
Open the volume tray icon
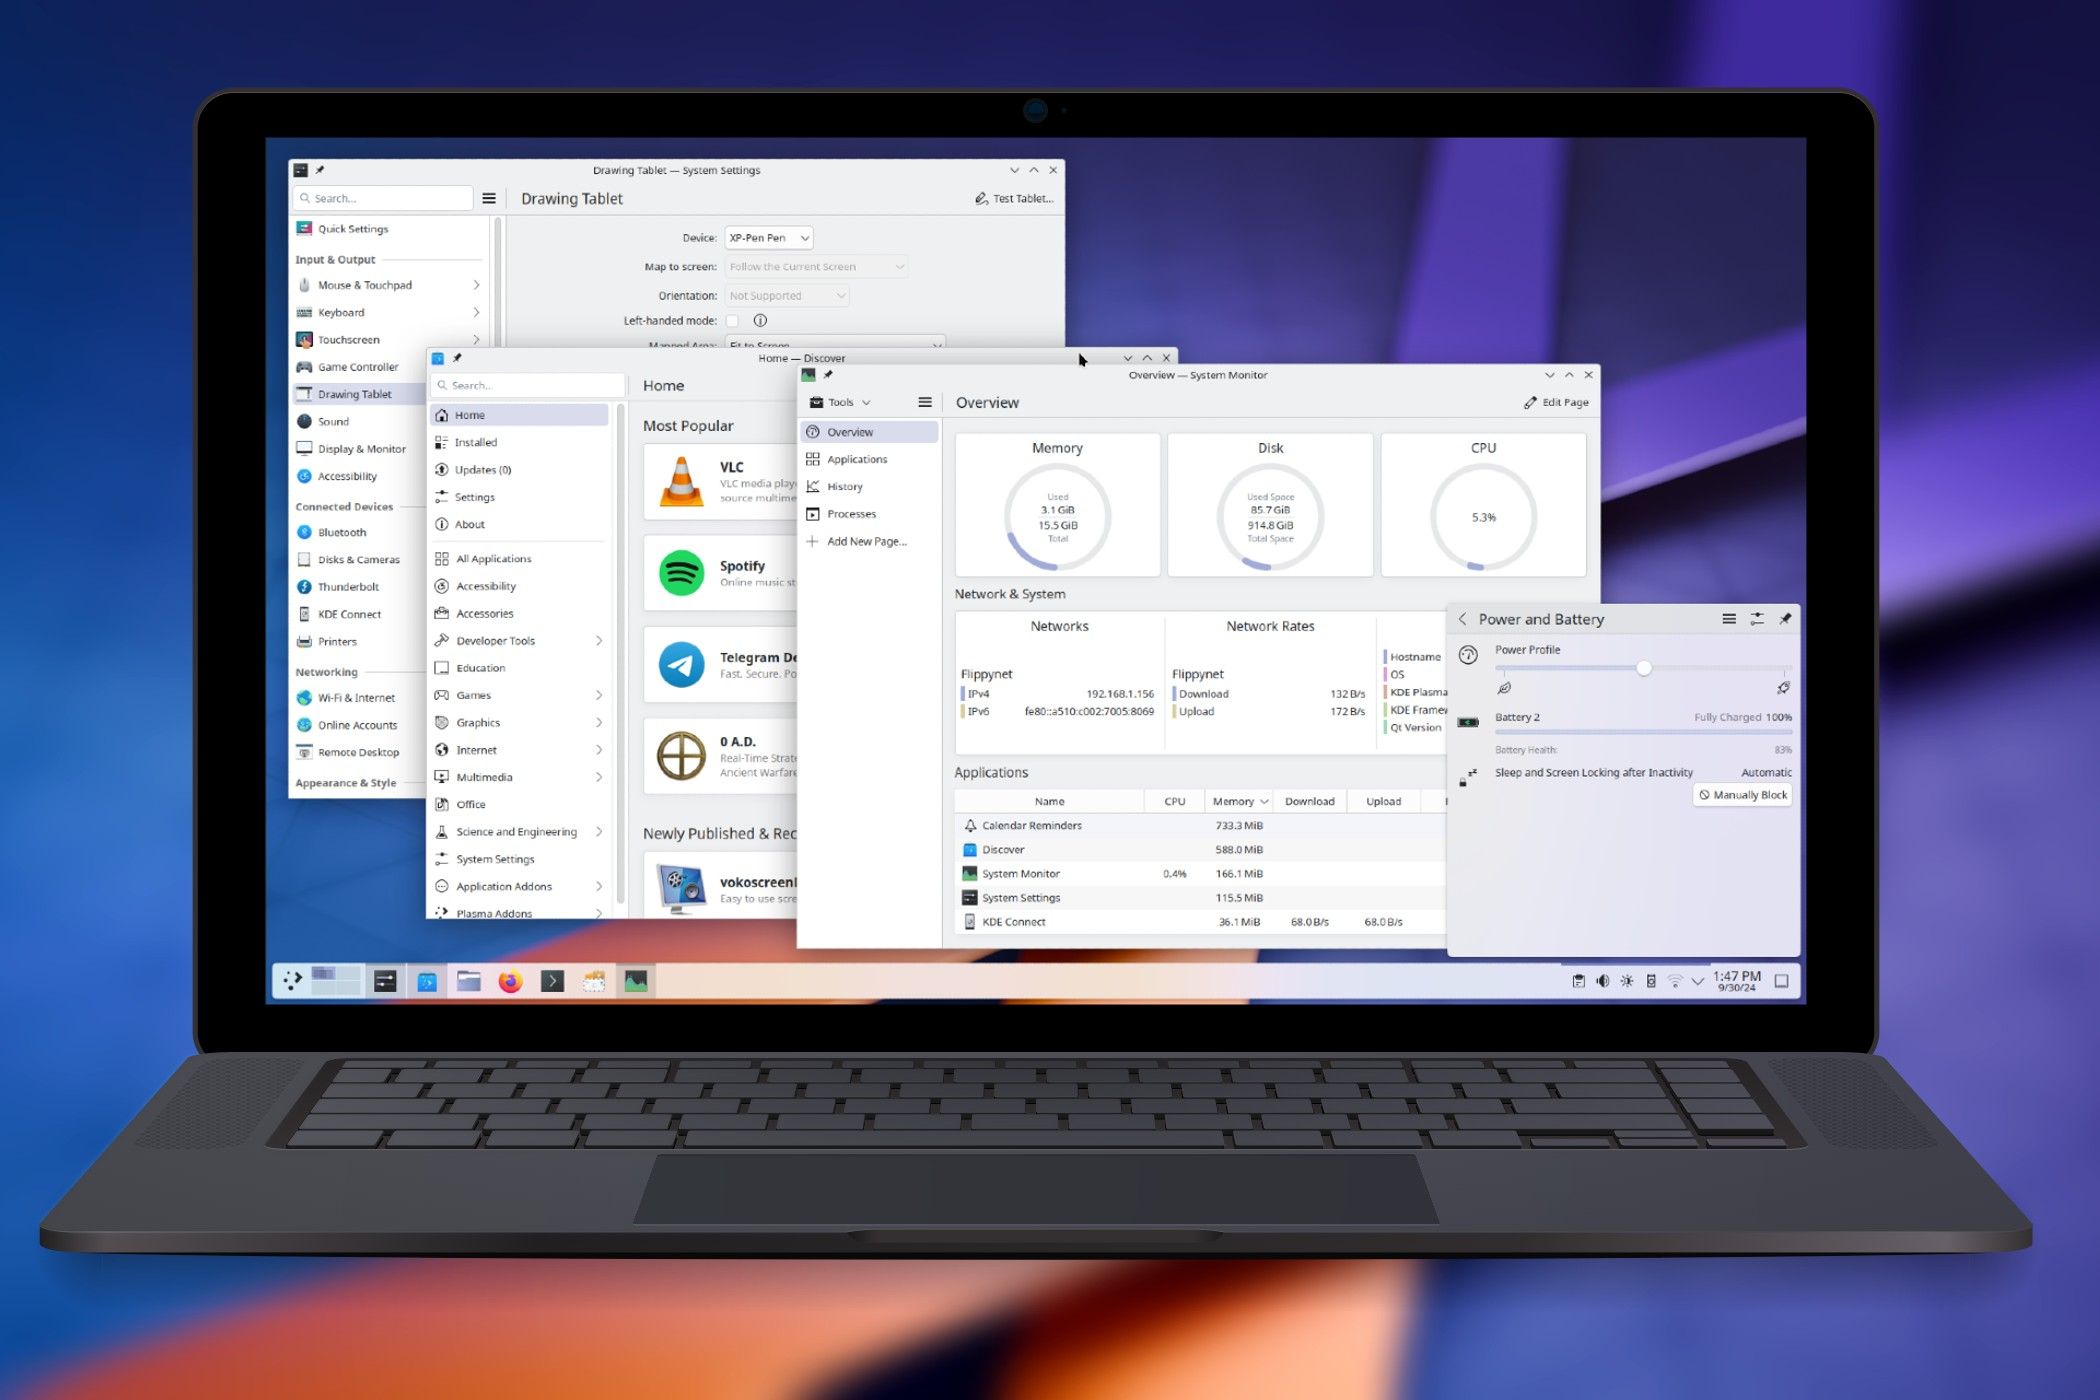1602,981
